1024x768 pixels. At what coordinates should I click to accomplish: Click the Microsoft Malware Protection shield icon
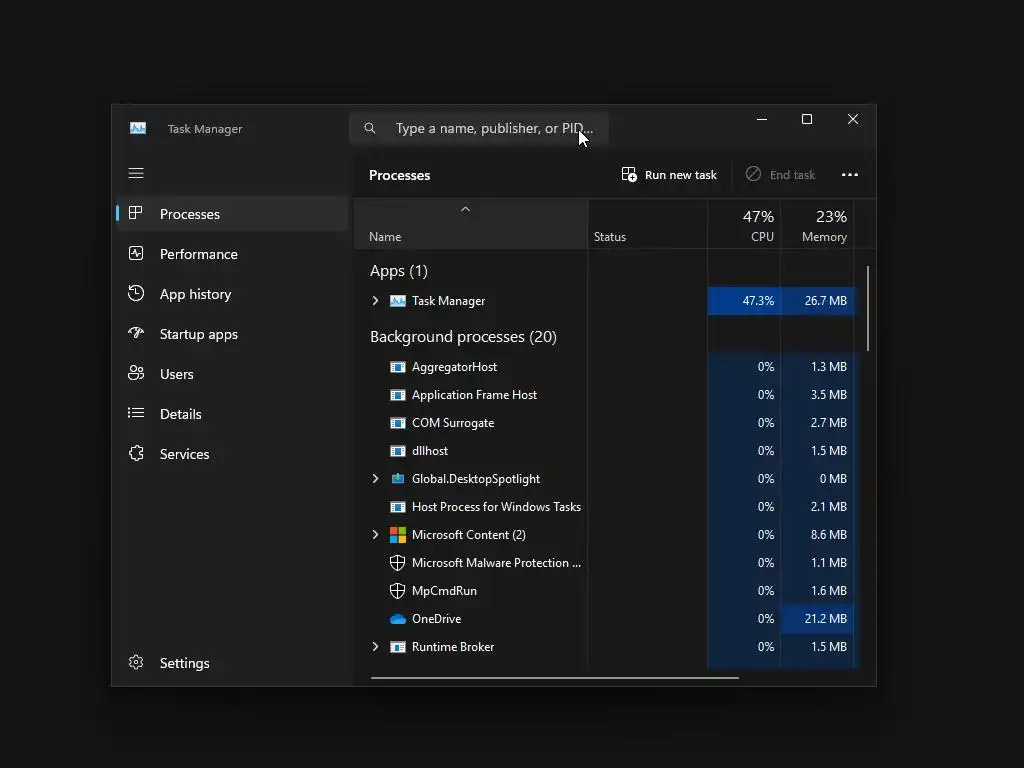point(397,563)
